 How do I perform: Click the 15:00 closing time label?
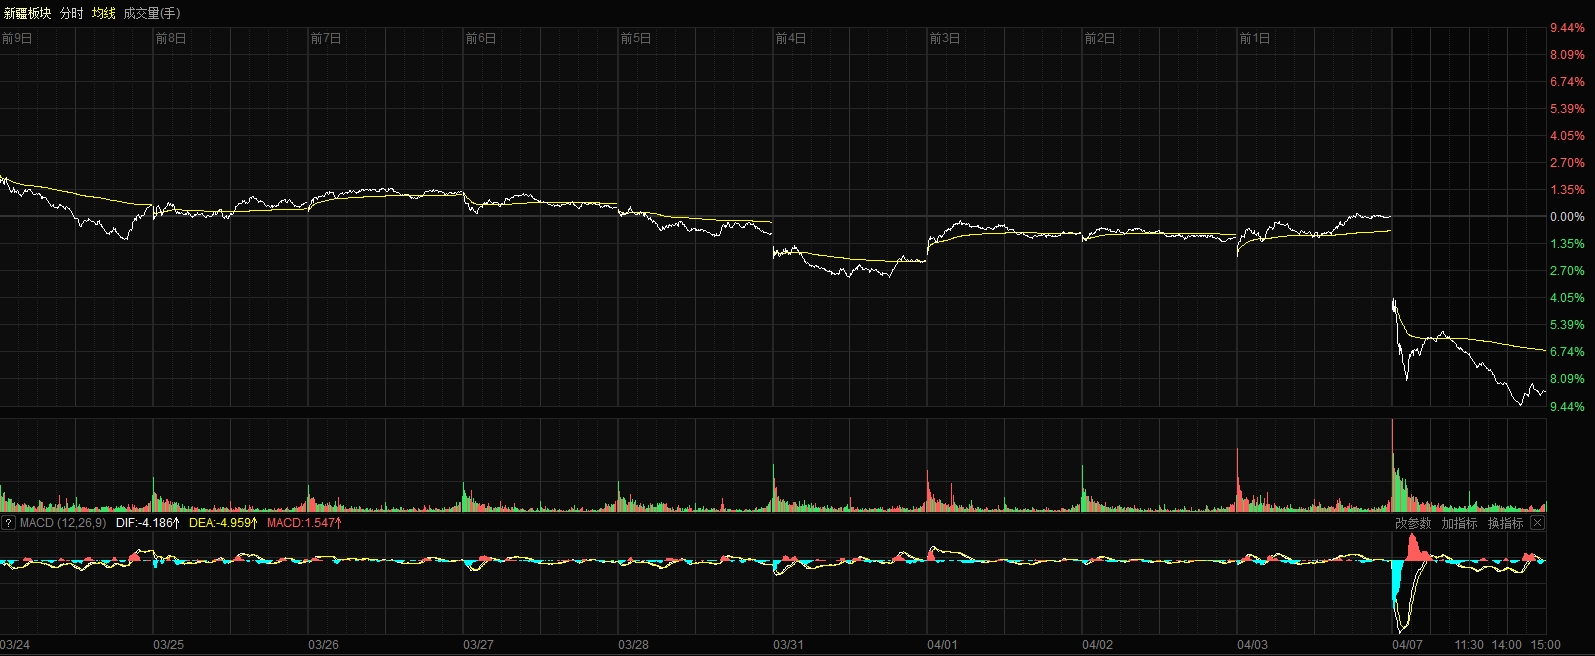(1545, 645)
